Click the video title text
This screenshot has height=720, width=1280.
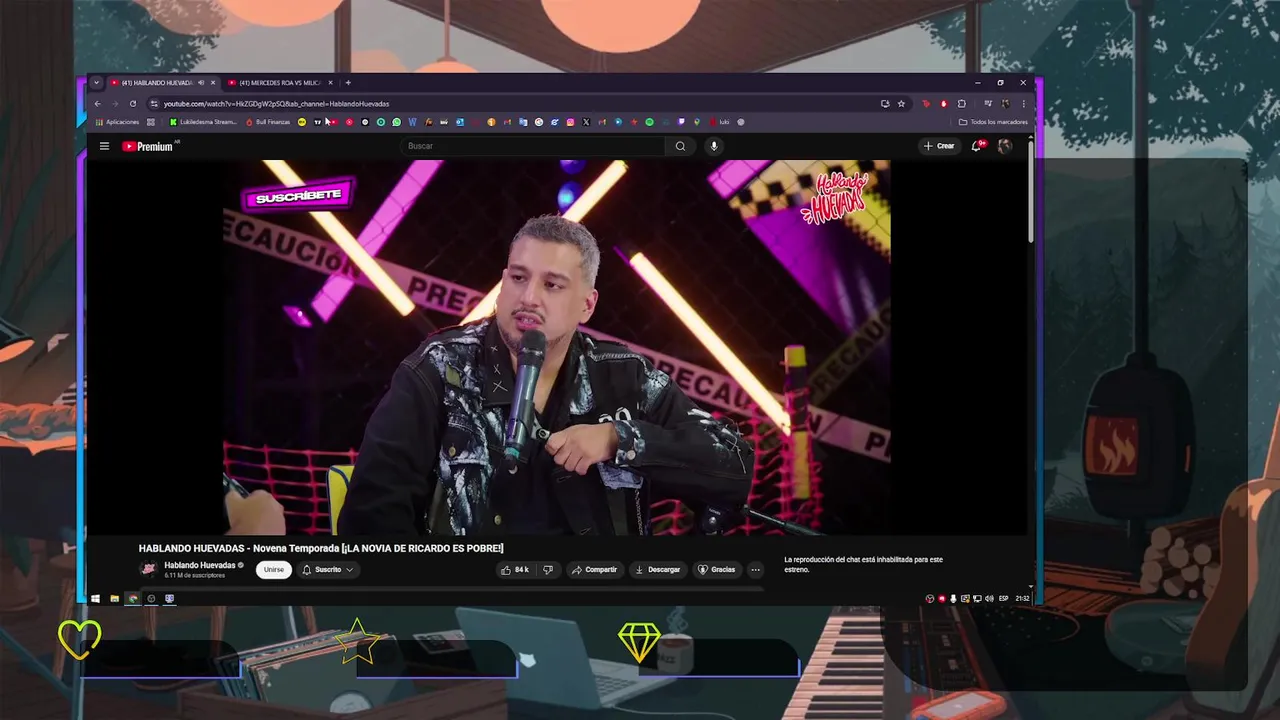321,548
